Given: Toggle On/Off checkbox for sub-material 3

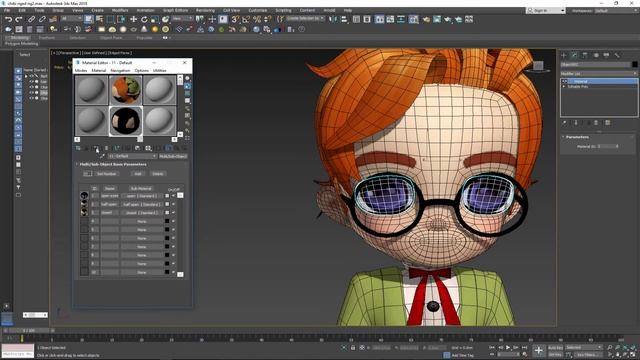Looking at the screenshot, I should tap(173, 213).
